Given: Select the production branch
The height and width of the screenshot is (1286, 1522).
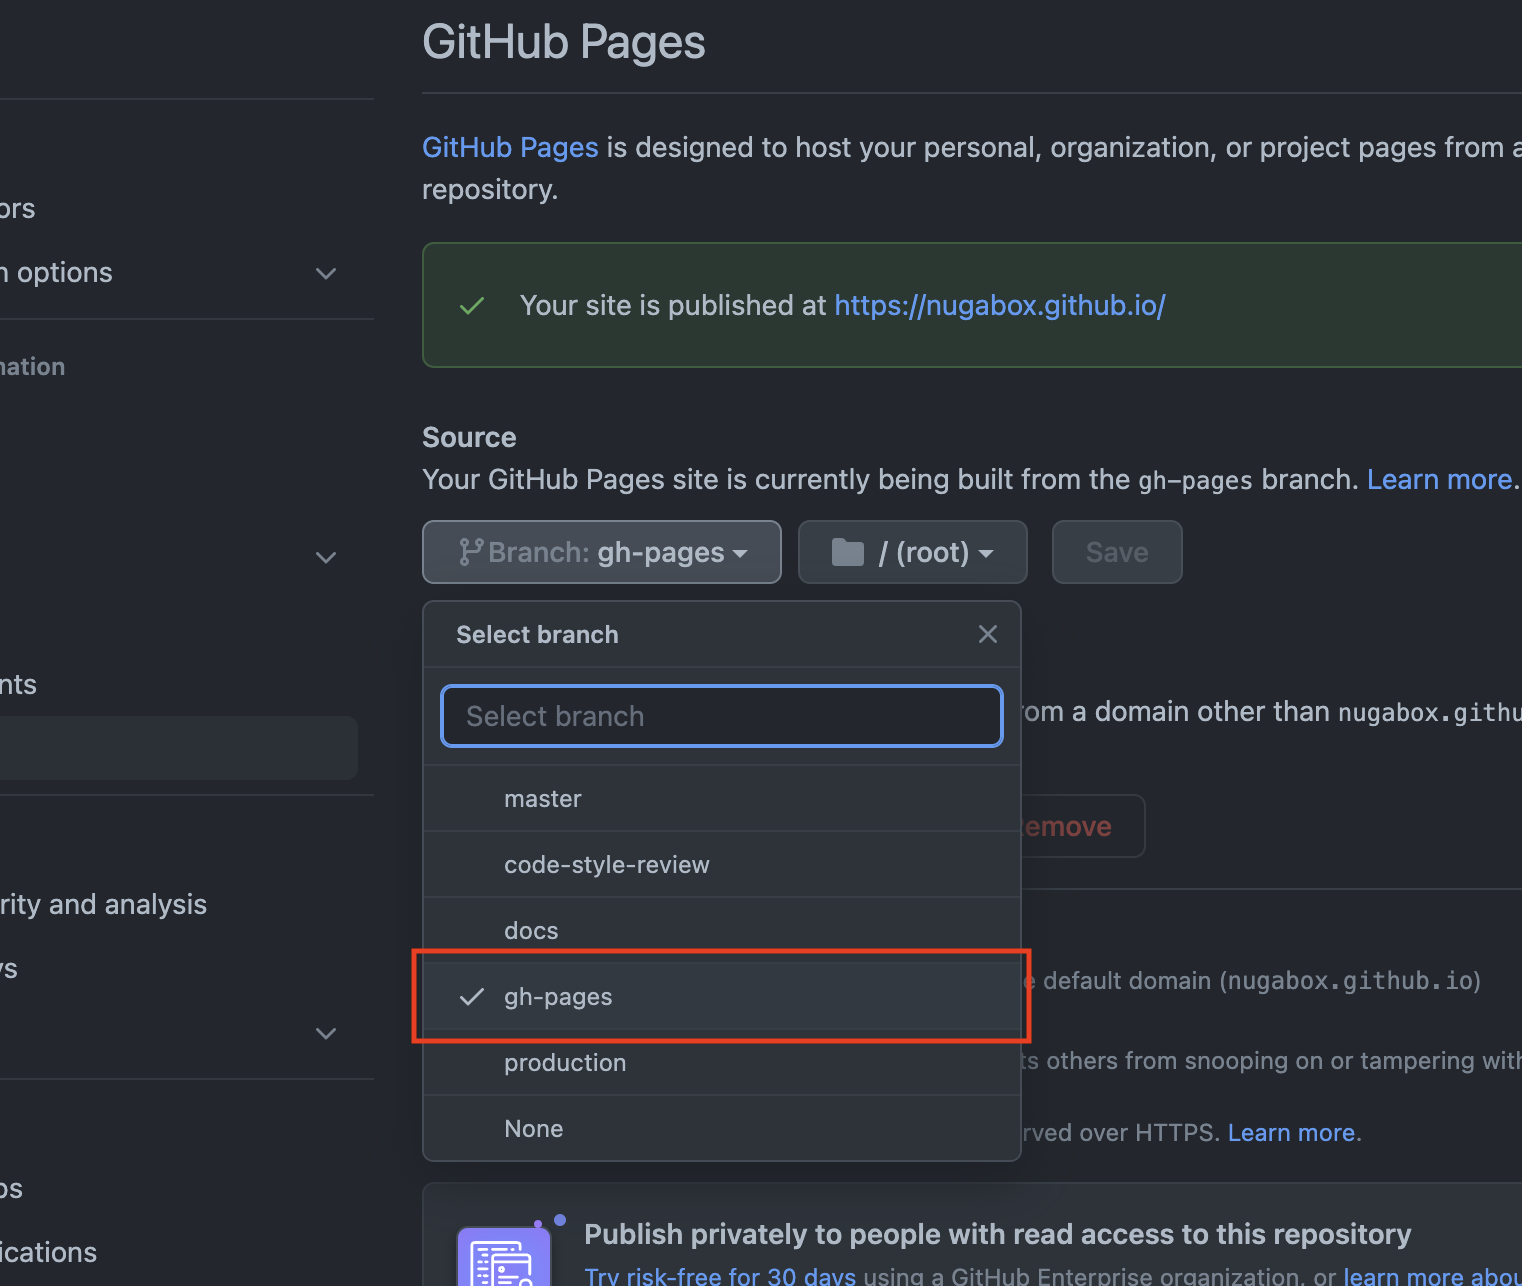Looking at the screenshot, I should pos(565,1063).
